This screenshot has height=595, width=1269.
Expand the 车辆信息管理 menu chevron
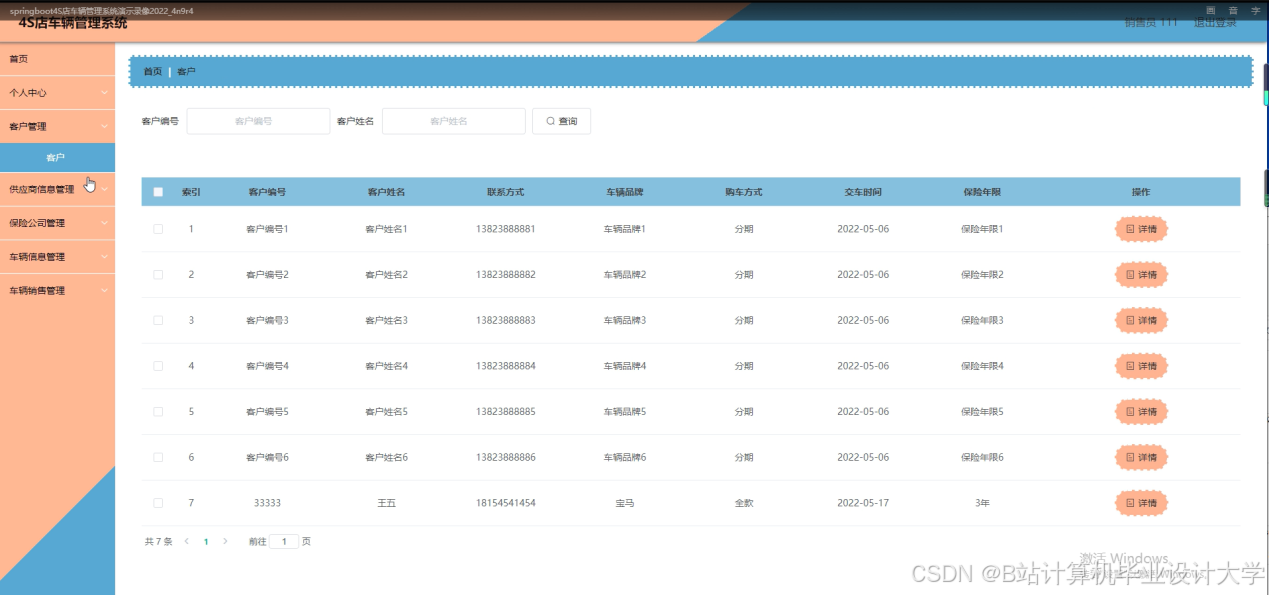coord(104,257)
